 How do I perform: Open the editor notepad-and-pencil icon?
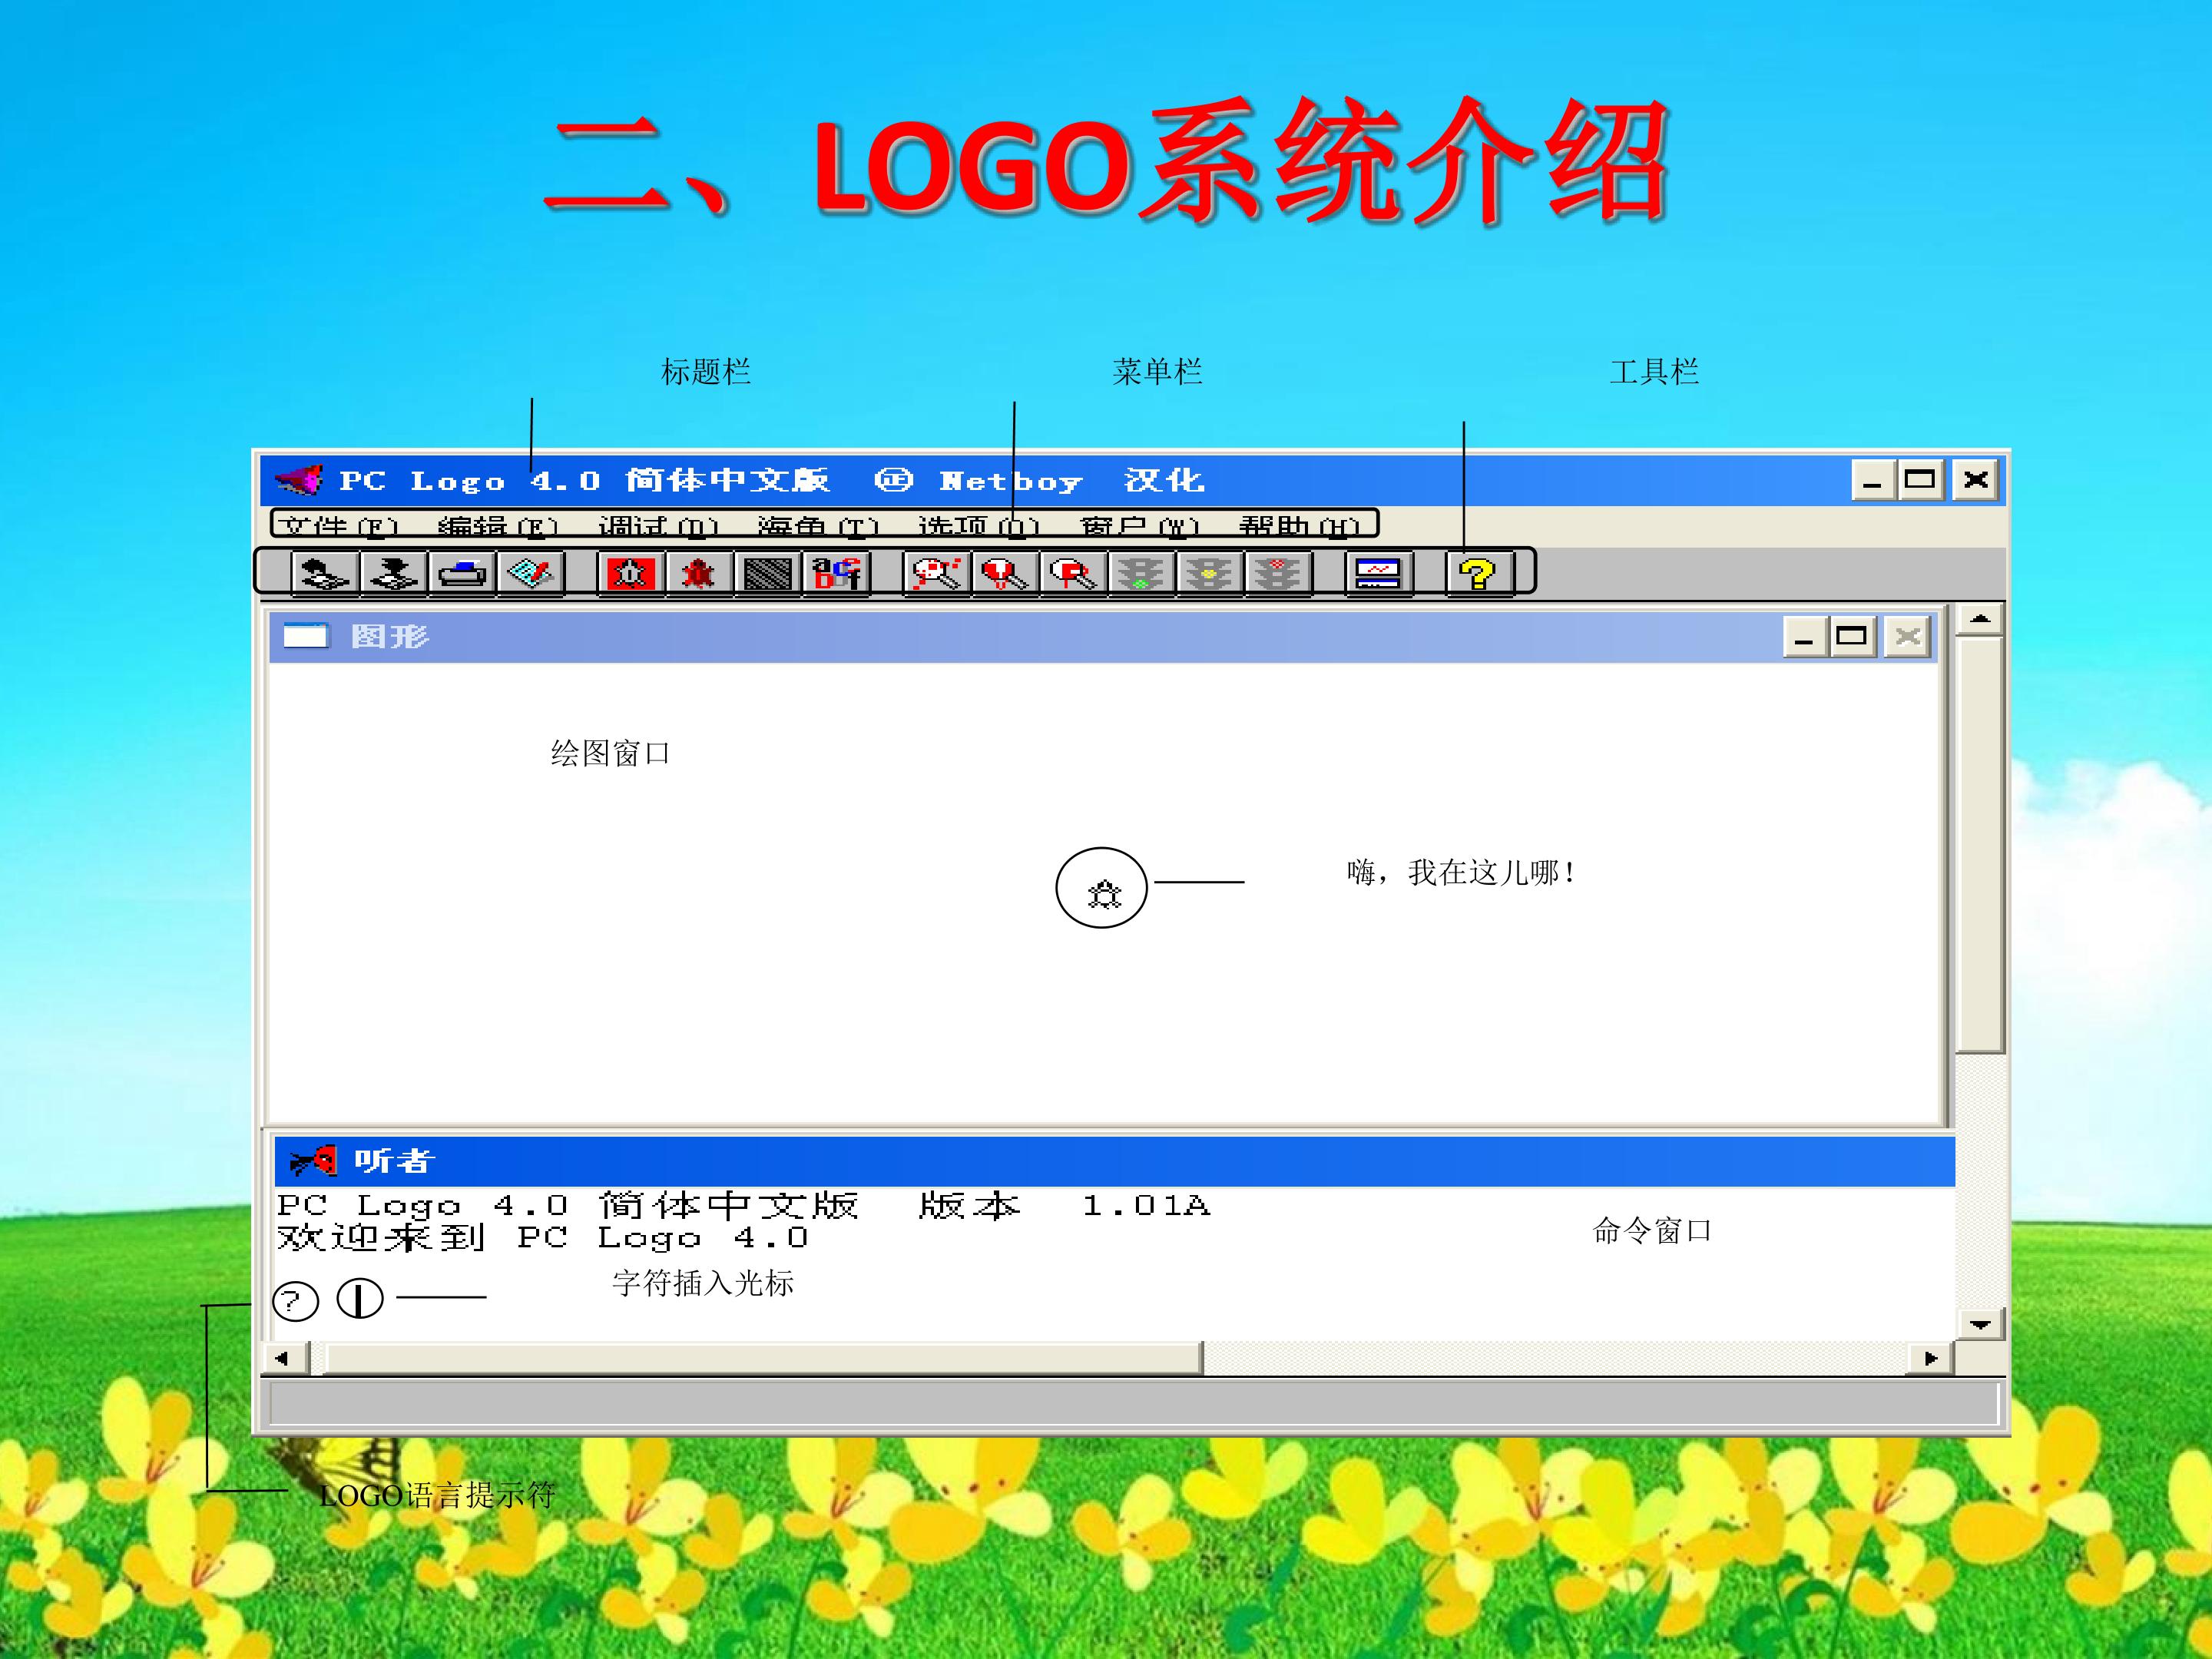(x=531, y=574)
